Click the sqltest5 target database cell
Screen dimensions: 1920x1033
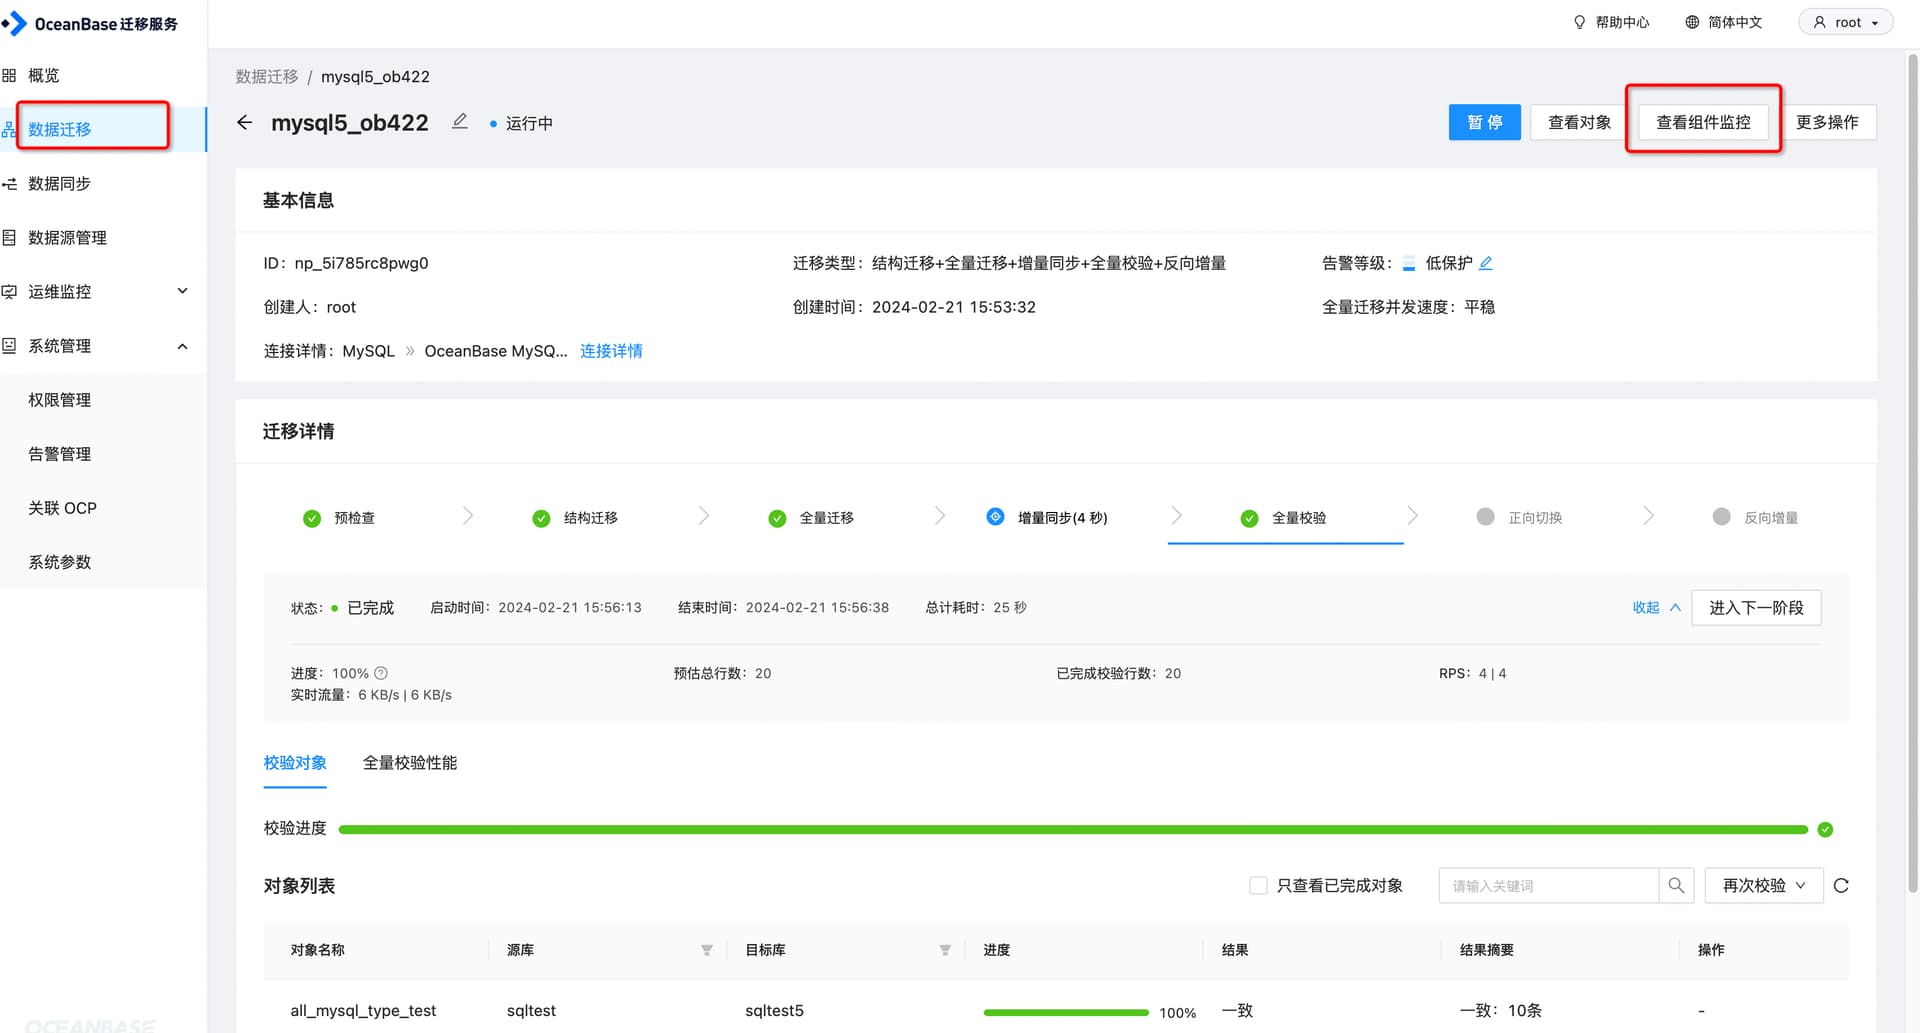click(774, 1011)
